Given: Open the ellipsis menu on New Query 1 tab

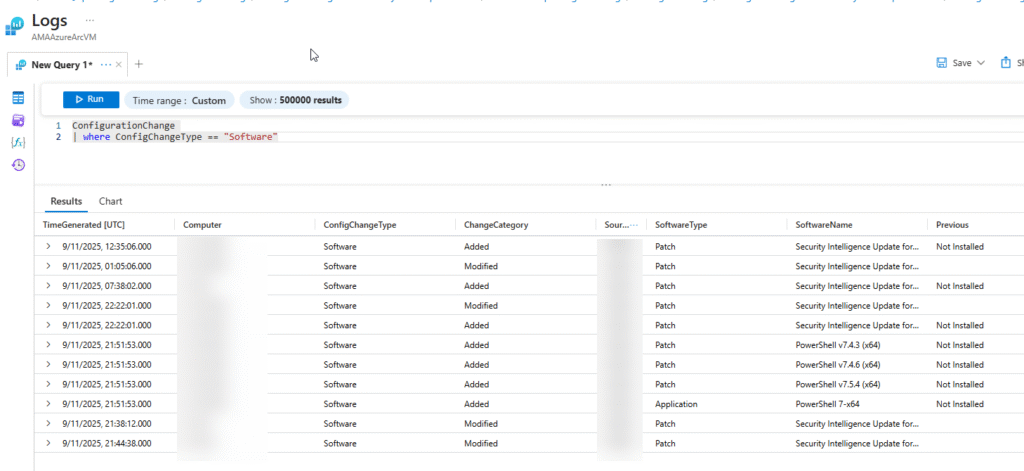Looking at the screenshot, I should (105, 64).
